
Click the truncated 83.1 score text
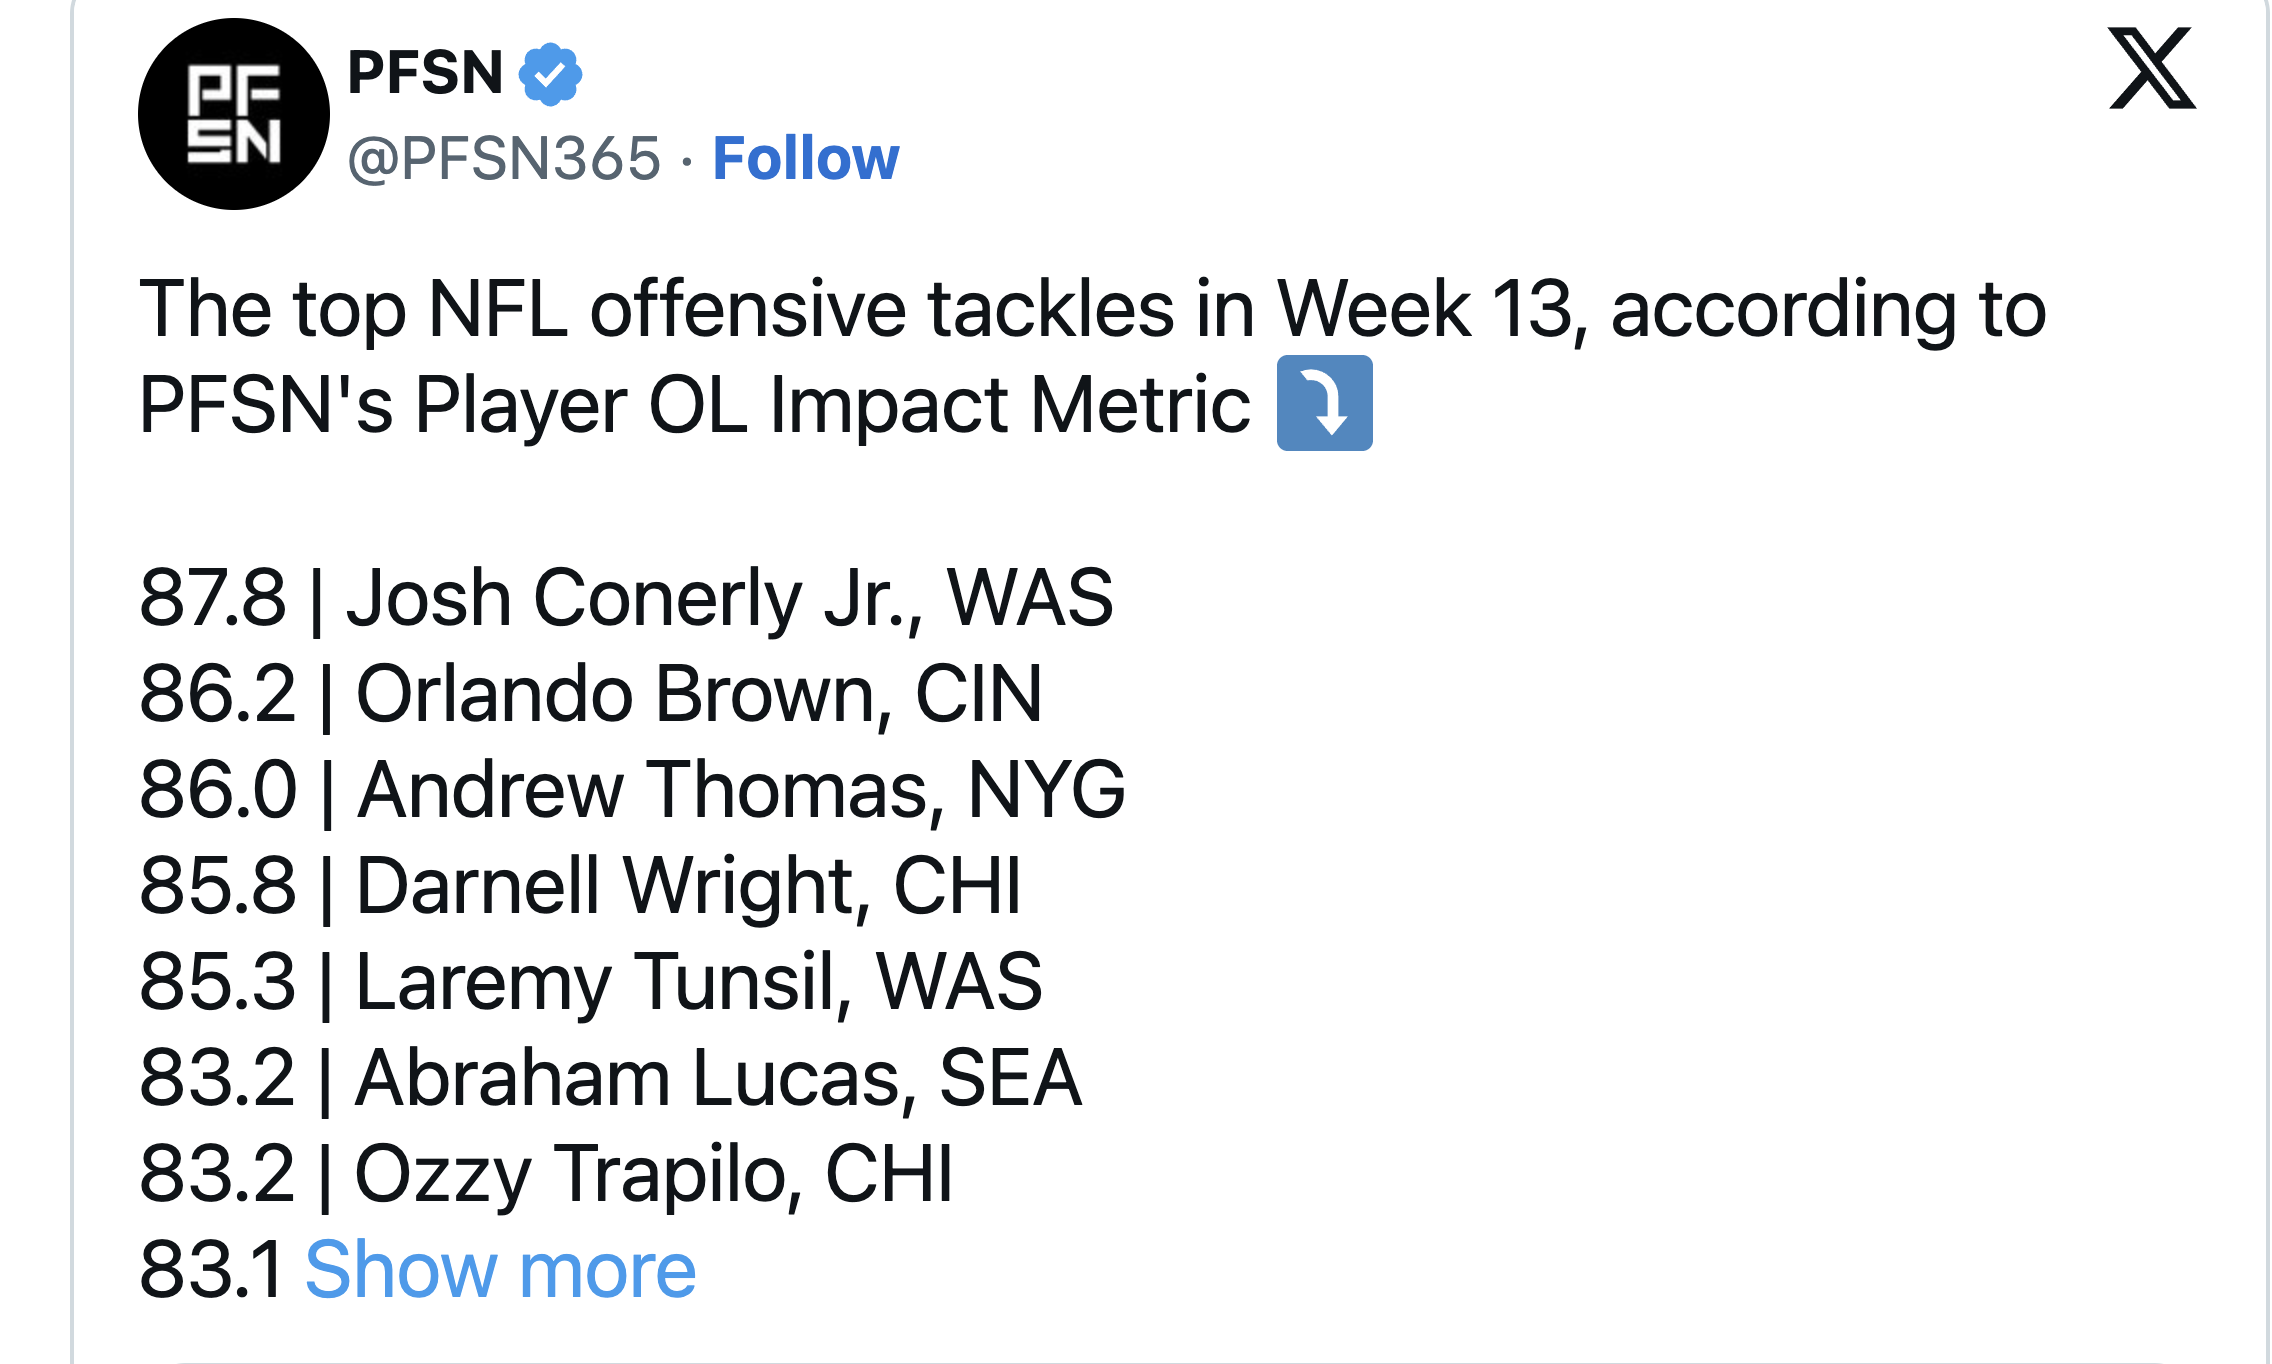pos(212,1270)
